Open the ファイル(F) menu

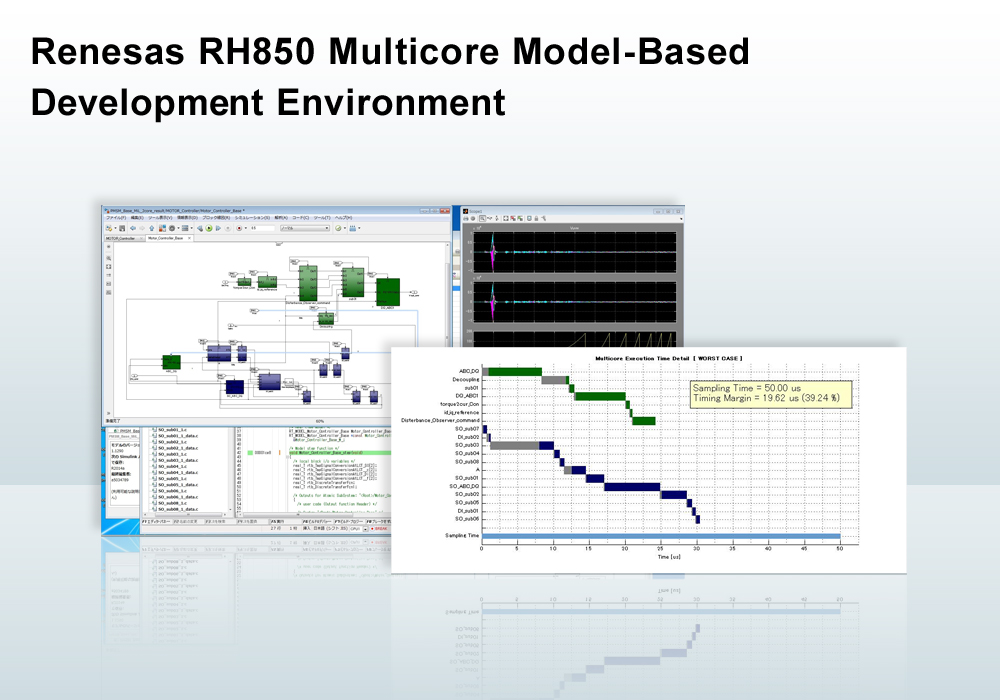(115, 218)
